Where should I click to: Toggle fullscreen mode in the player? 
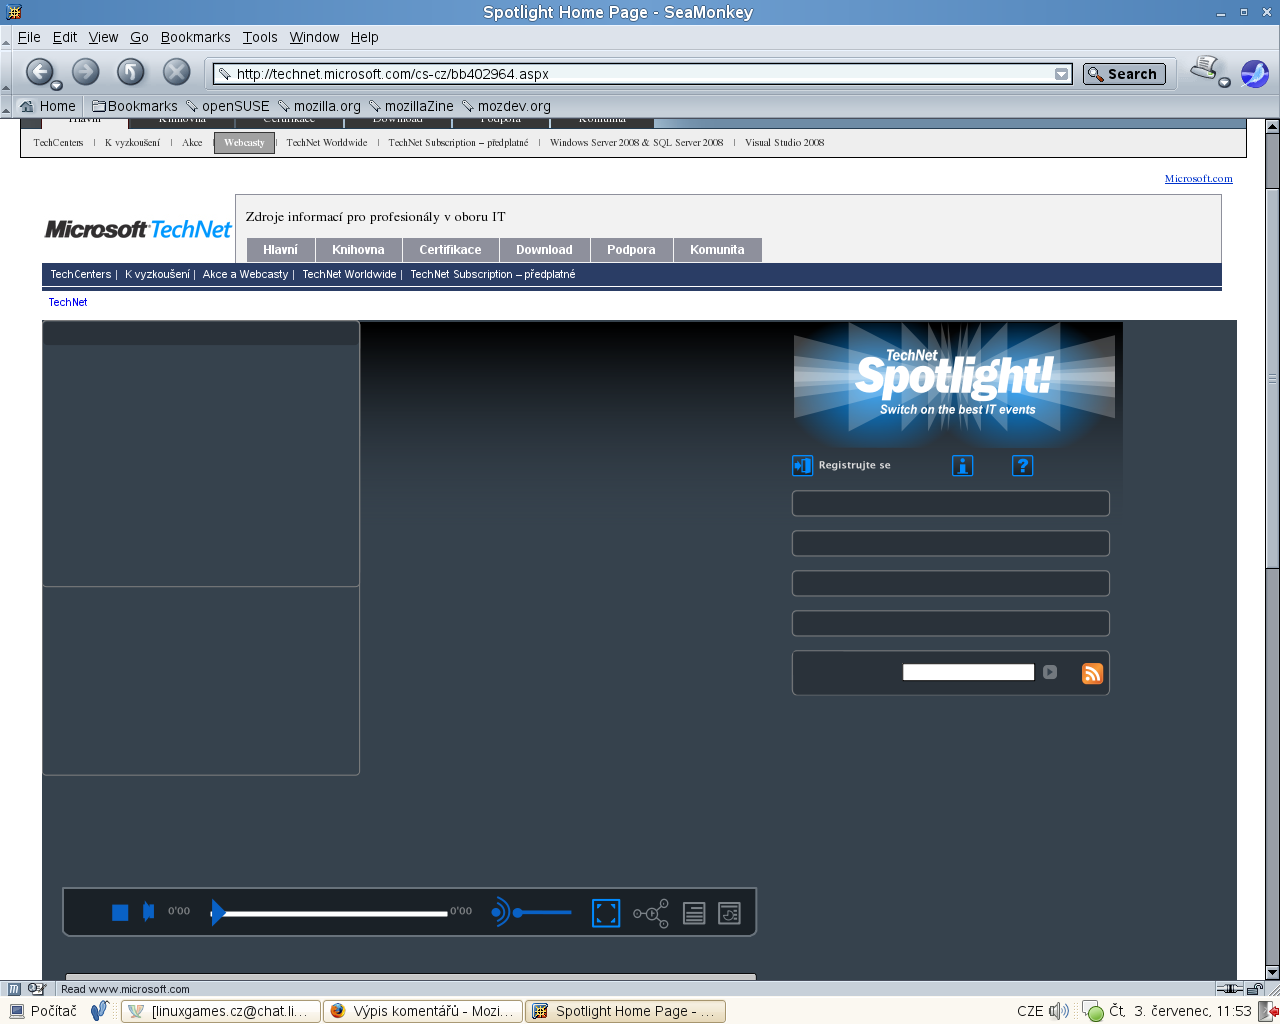tap(606, 913)
